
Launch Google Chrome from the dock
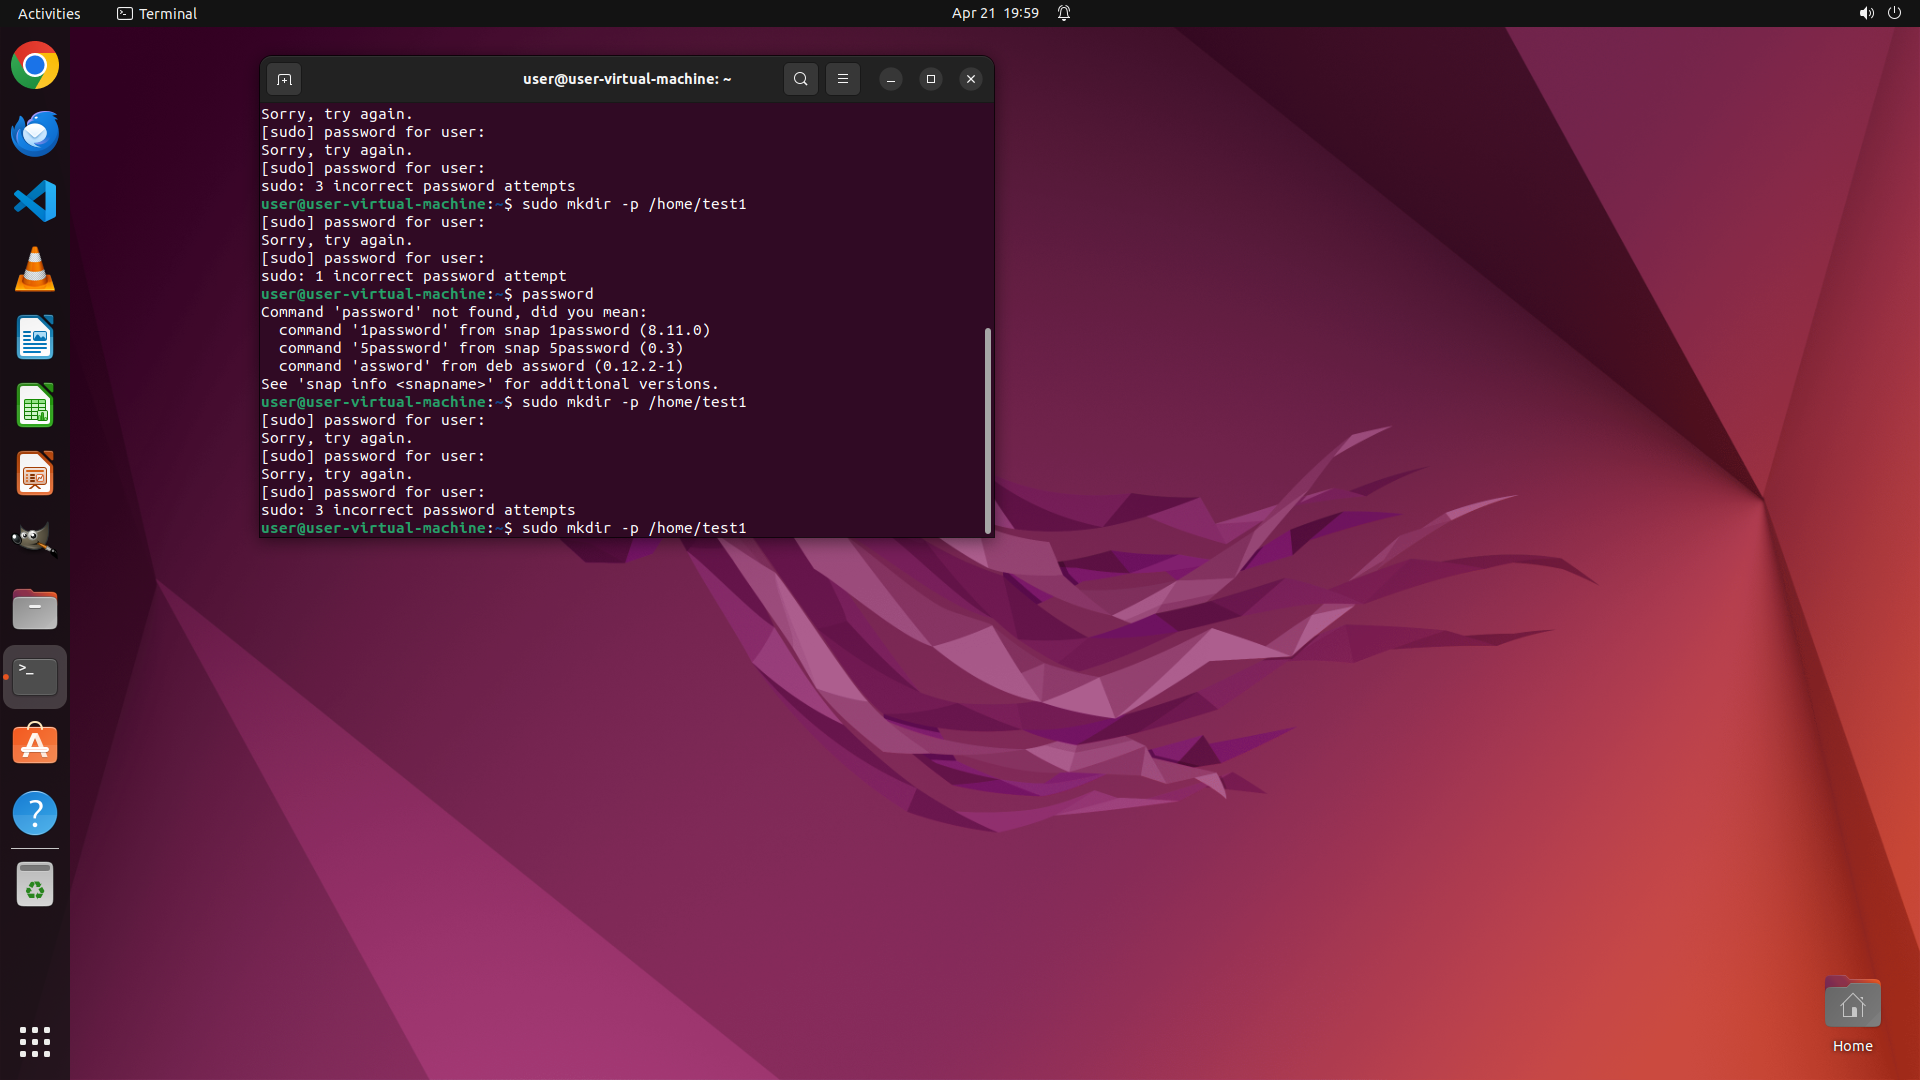pyautogui.click(x=35, y=66)
